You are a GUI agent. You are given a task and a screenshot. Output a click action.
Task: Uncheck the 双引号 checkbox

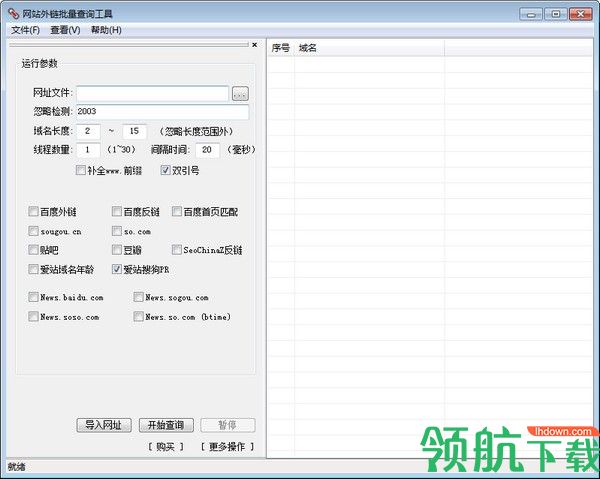tap(165, 170)
